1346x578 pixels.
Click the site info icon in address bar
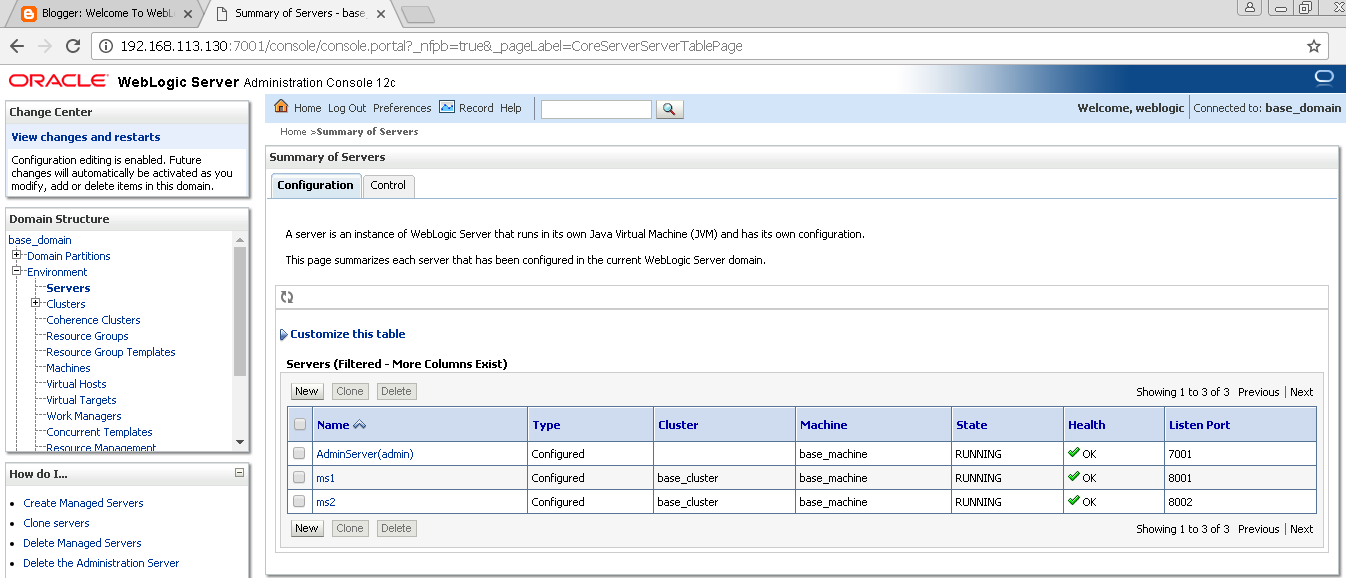point(106,46)
